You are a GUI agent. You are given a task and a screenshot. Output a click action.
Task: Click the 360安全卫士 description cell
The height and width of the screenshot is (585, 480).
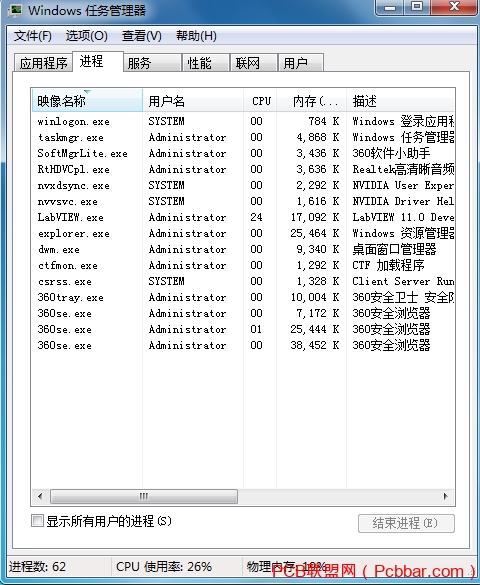click(403, 297)
